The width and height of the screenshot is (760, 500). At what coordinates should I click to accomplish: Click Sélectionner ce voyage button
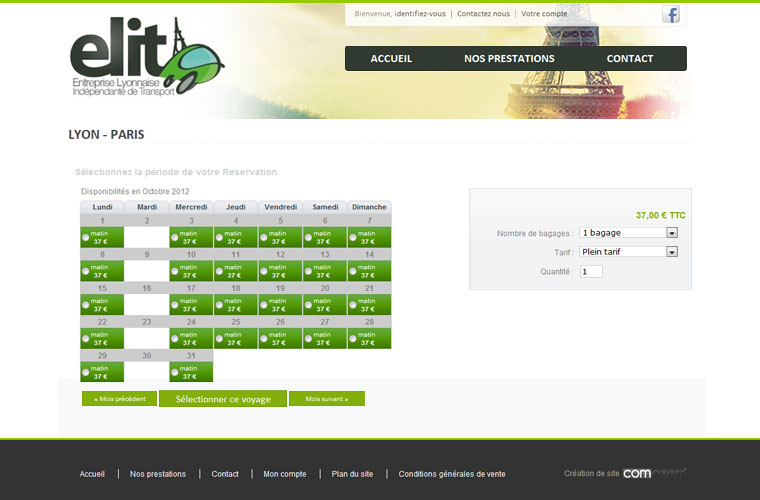pyautogui.click(x=223, y=399)
